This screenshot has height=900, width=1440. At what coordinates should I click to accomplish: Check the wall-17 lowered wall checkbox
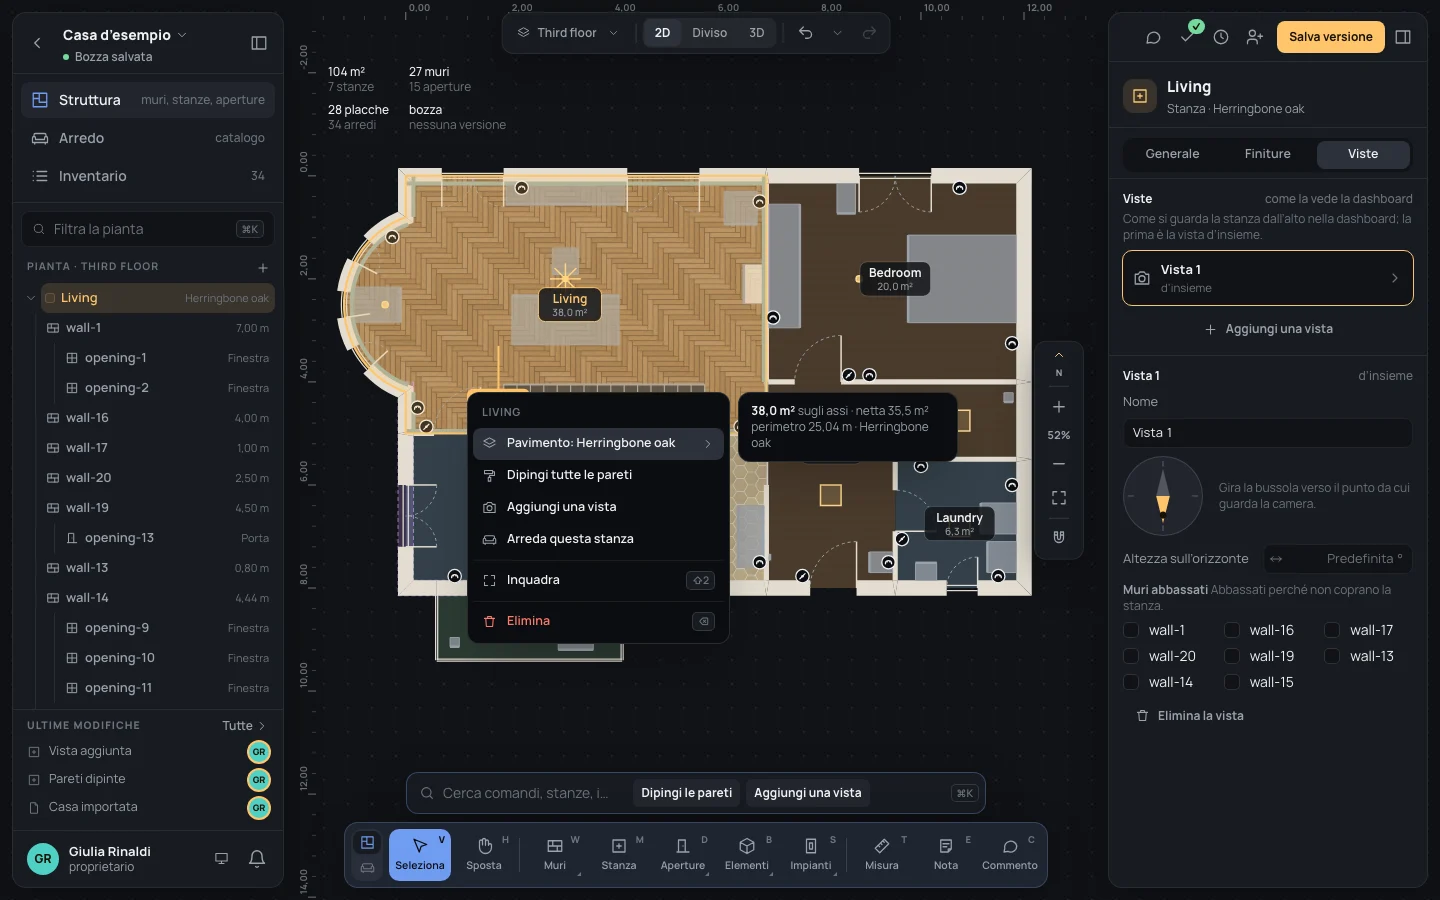pyautogui.click(x=1332, y=630)
